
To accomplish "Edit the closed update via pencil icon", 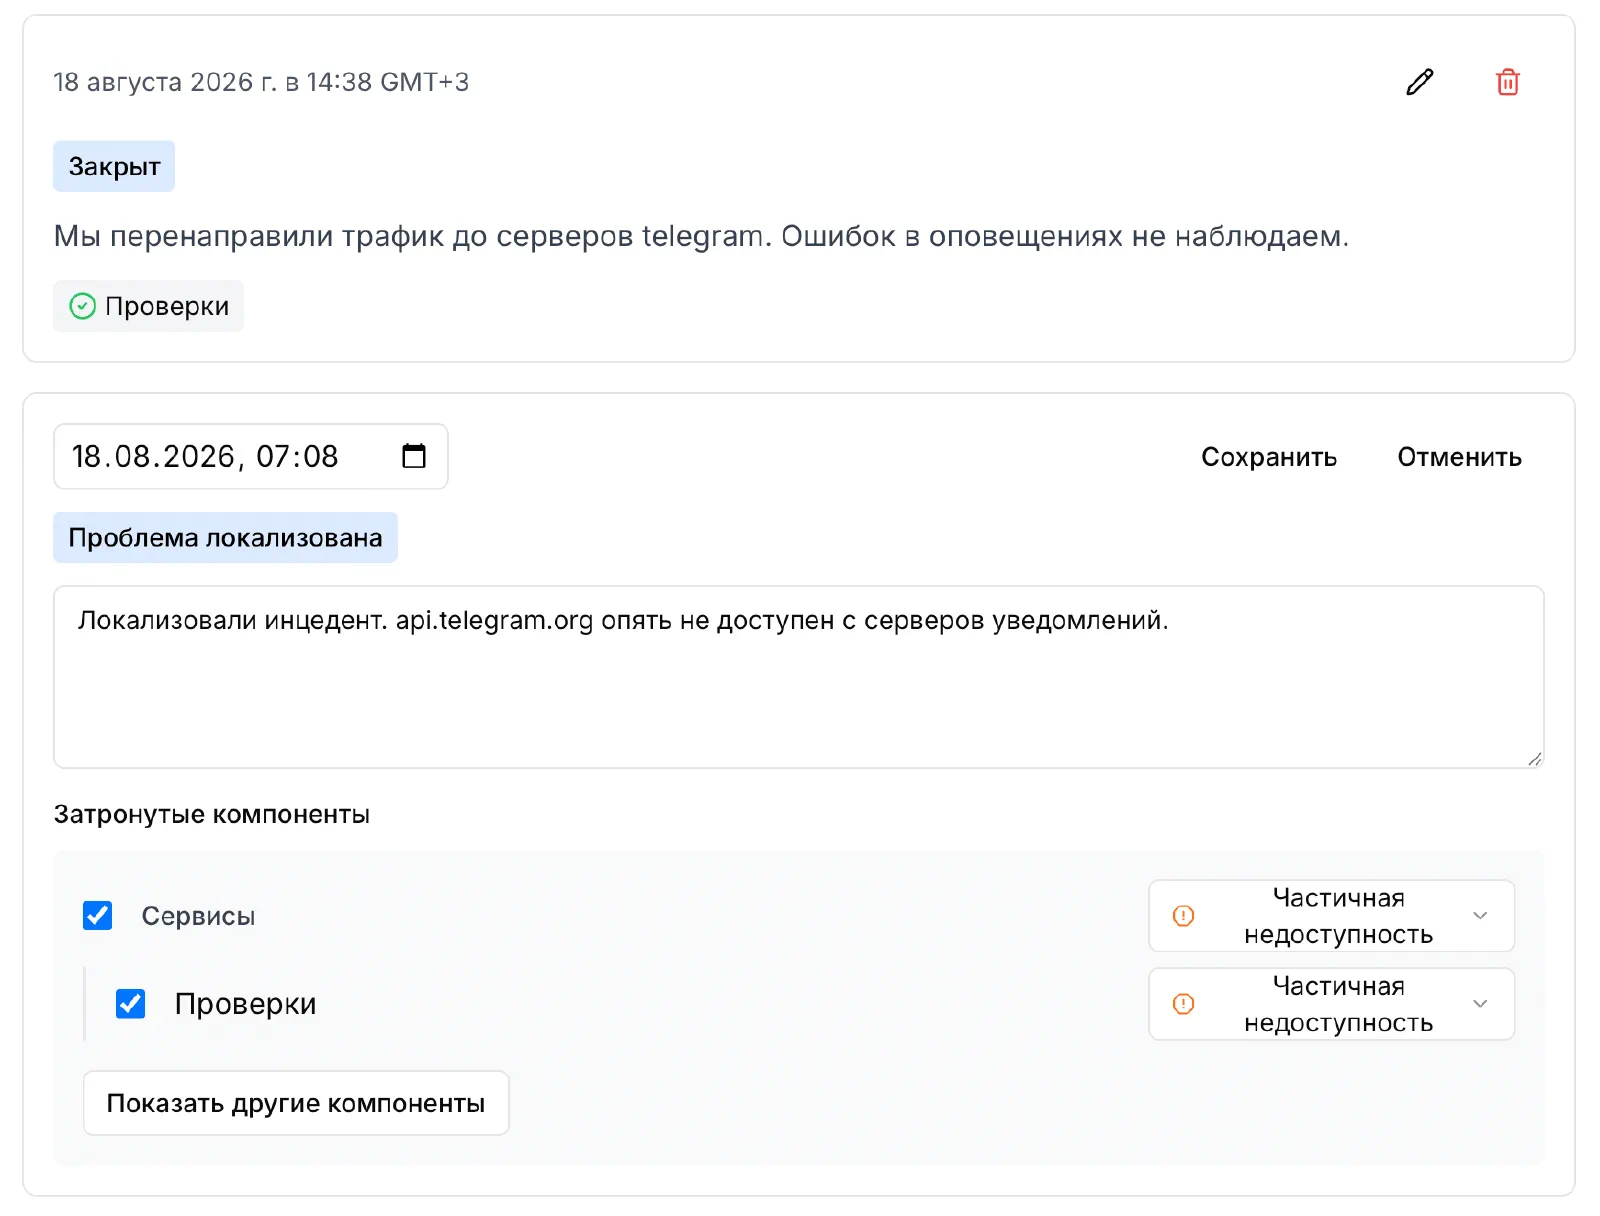I will point(1419,82).
